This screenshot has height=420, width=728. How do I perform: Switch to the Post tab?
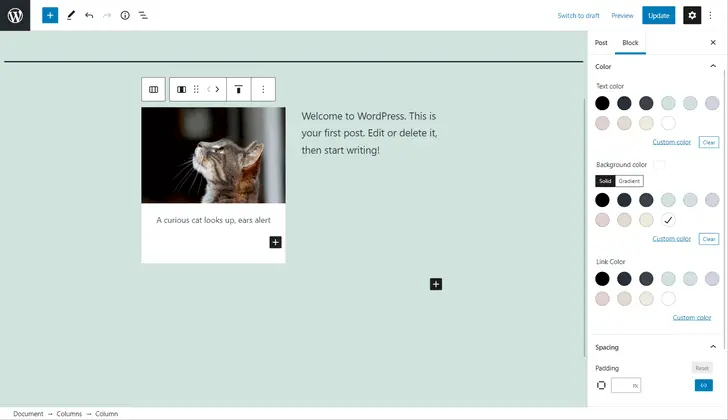pyautogui.click(x=601, y=43)
